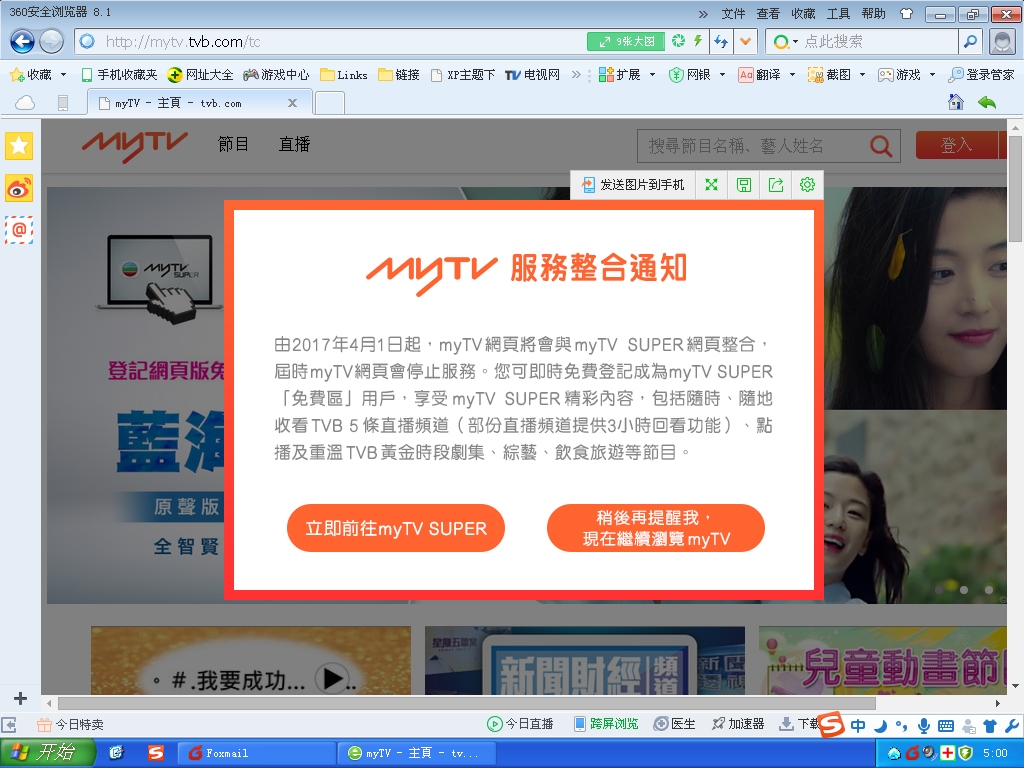Click 稍後再提醒我 continue browsing button

point(656,528)
